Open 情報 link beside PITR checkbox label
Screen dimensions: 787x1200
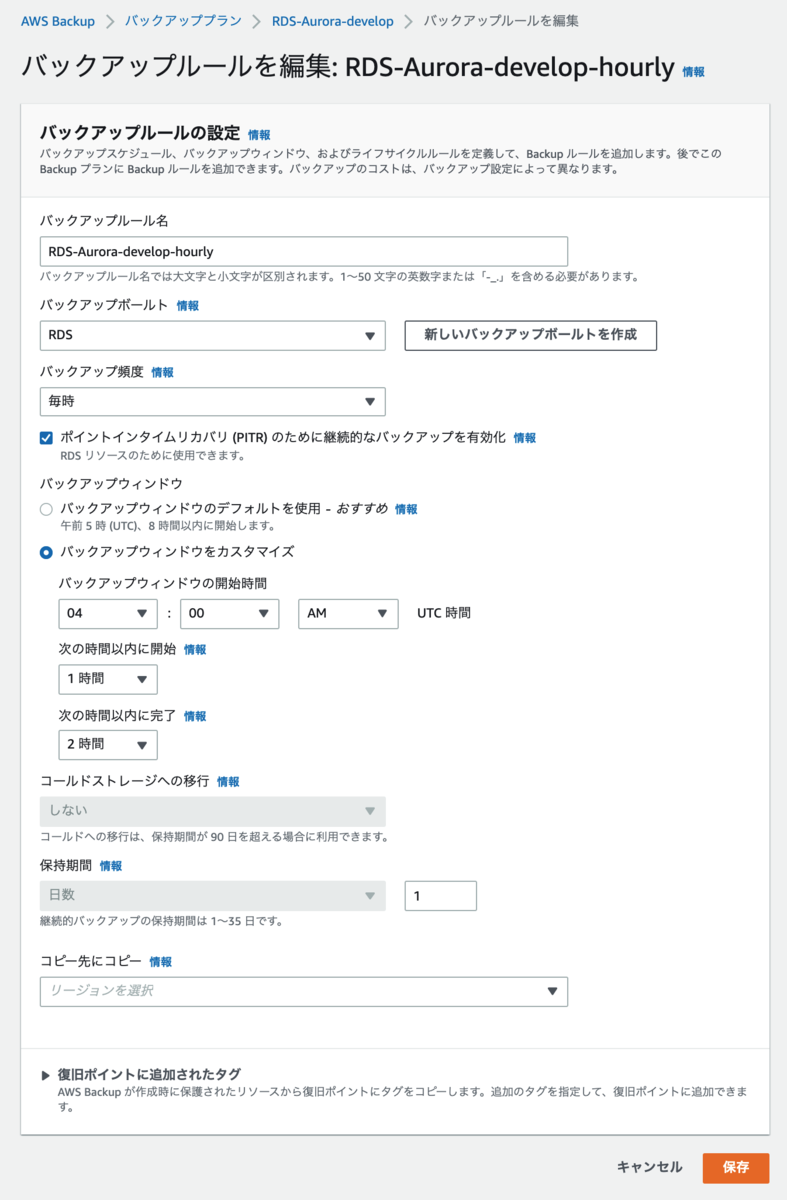tap(525, 438)
